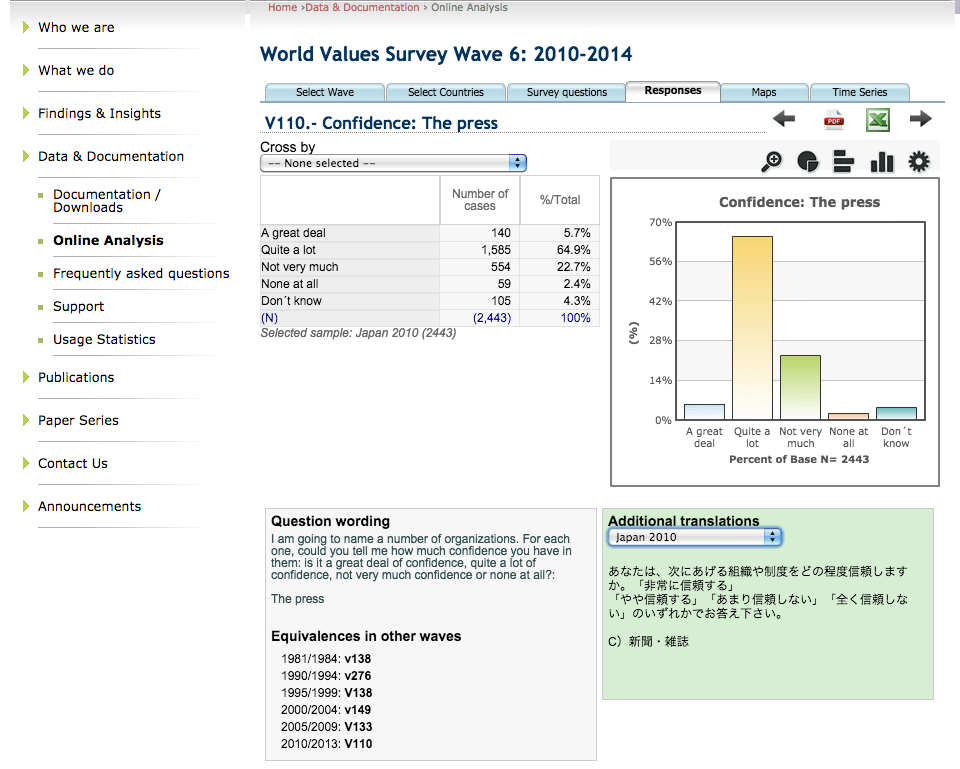Switch to the Select Countries tab

(x=445, y=92)
